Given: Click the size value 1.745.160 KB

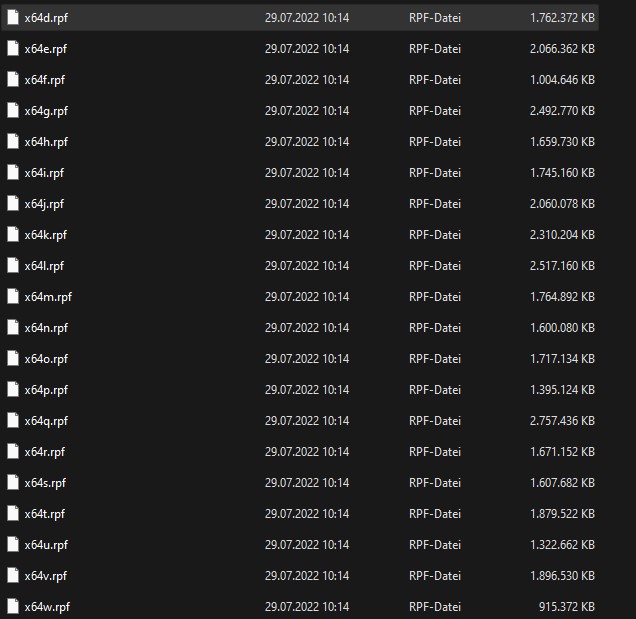Looking at the screenshot, I should pos(562,173).
